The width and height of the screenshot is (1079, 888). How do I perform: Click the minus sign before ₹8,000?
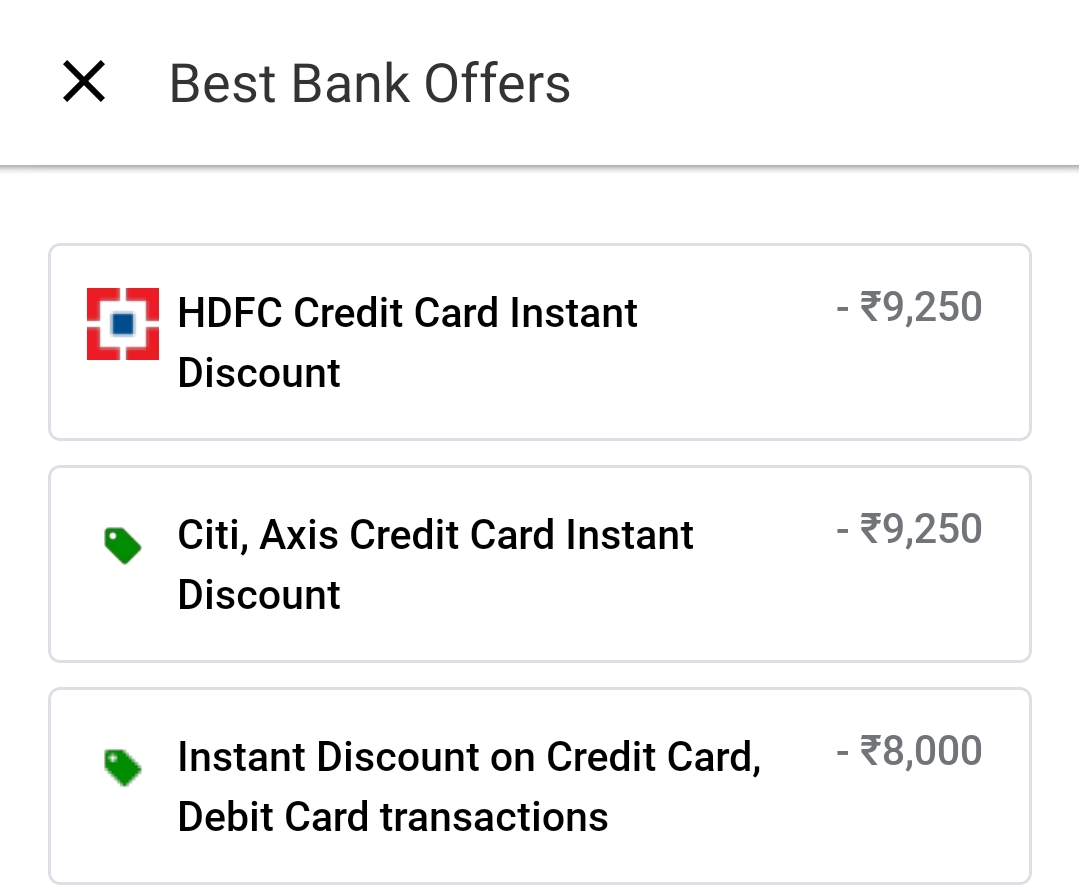click(x=843, y=753)
